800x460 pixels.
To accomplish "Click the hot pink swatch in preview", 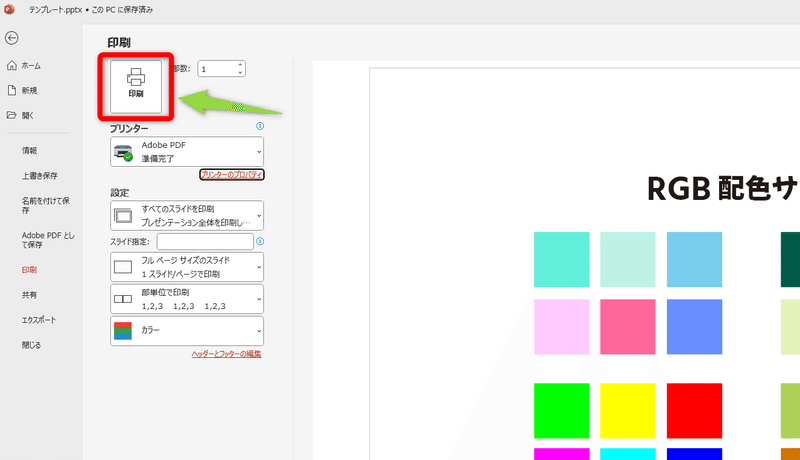I will 628,327.
